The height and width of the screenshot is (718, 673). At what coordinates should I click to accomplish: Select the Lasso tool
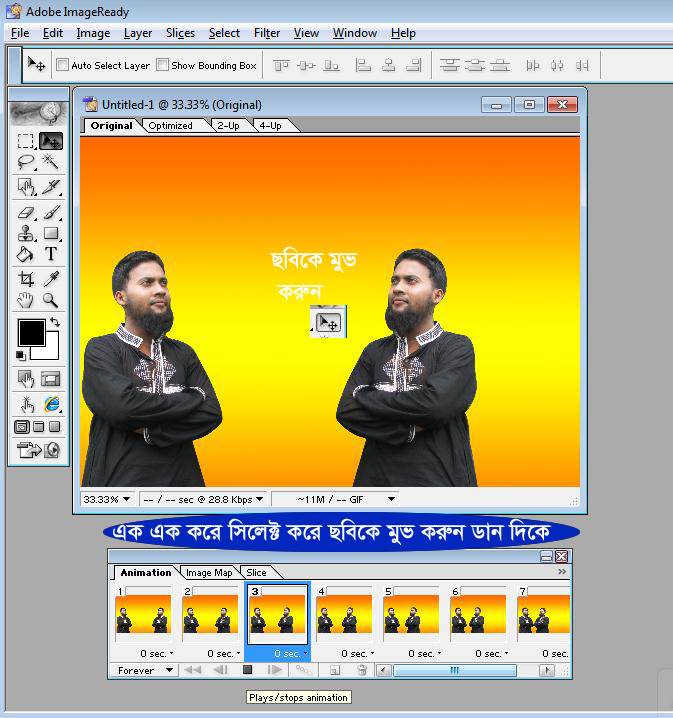point(26,162)
